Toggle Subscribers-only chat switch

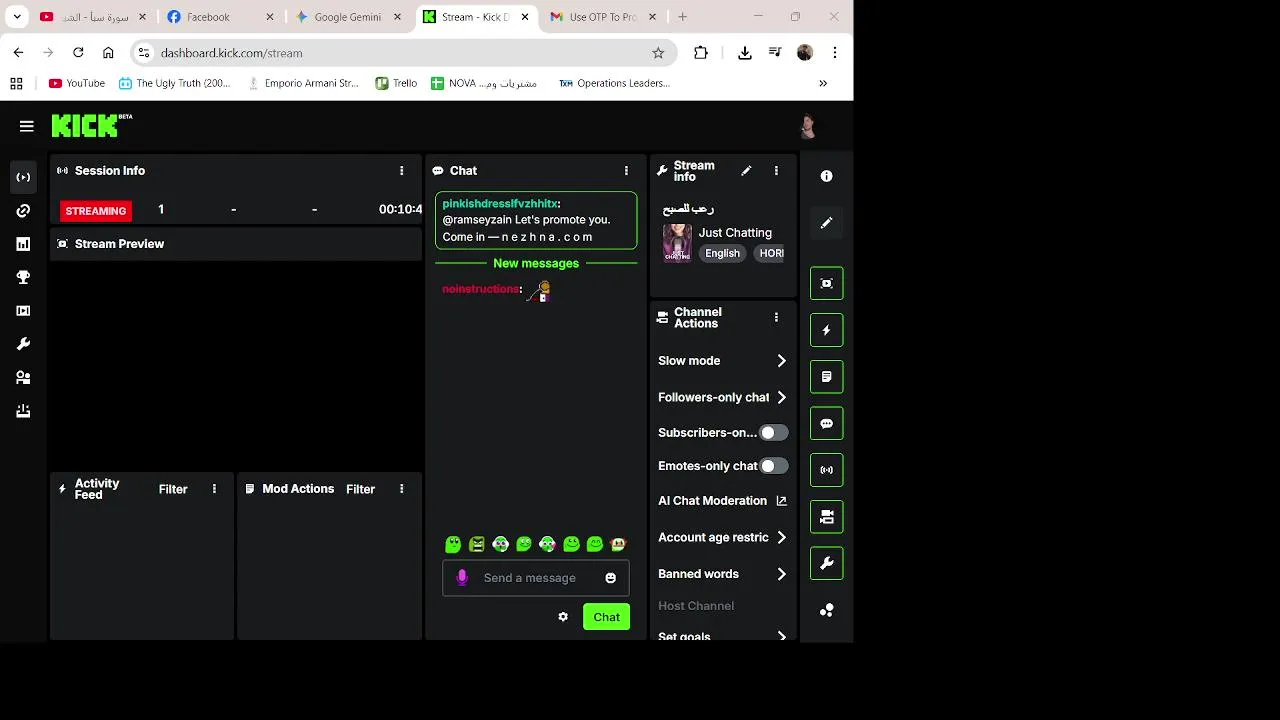point(773,433)
